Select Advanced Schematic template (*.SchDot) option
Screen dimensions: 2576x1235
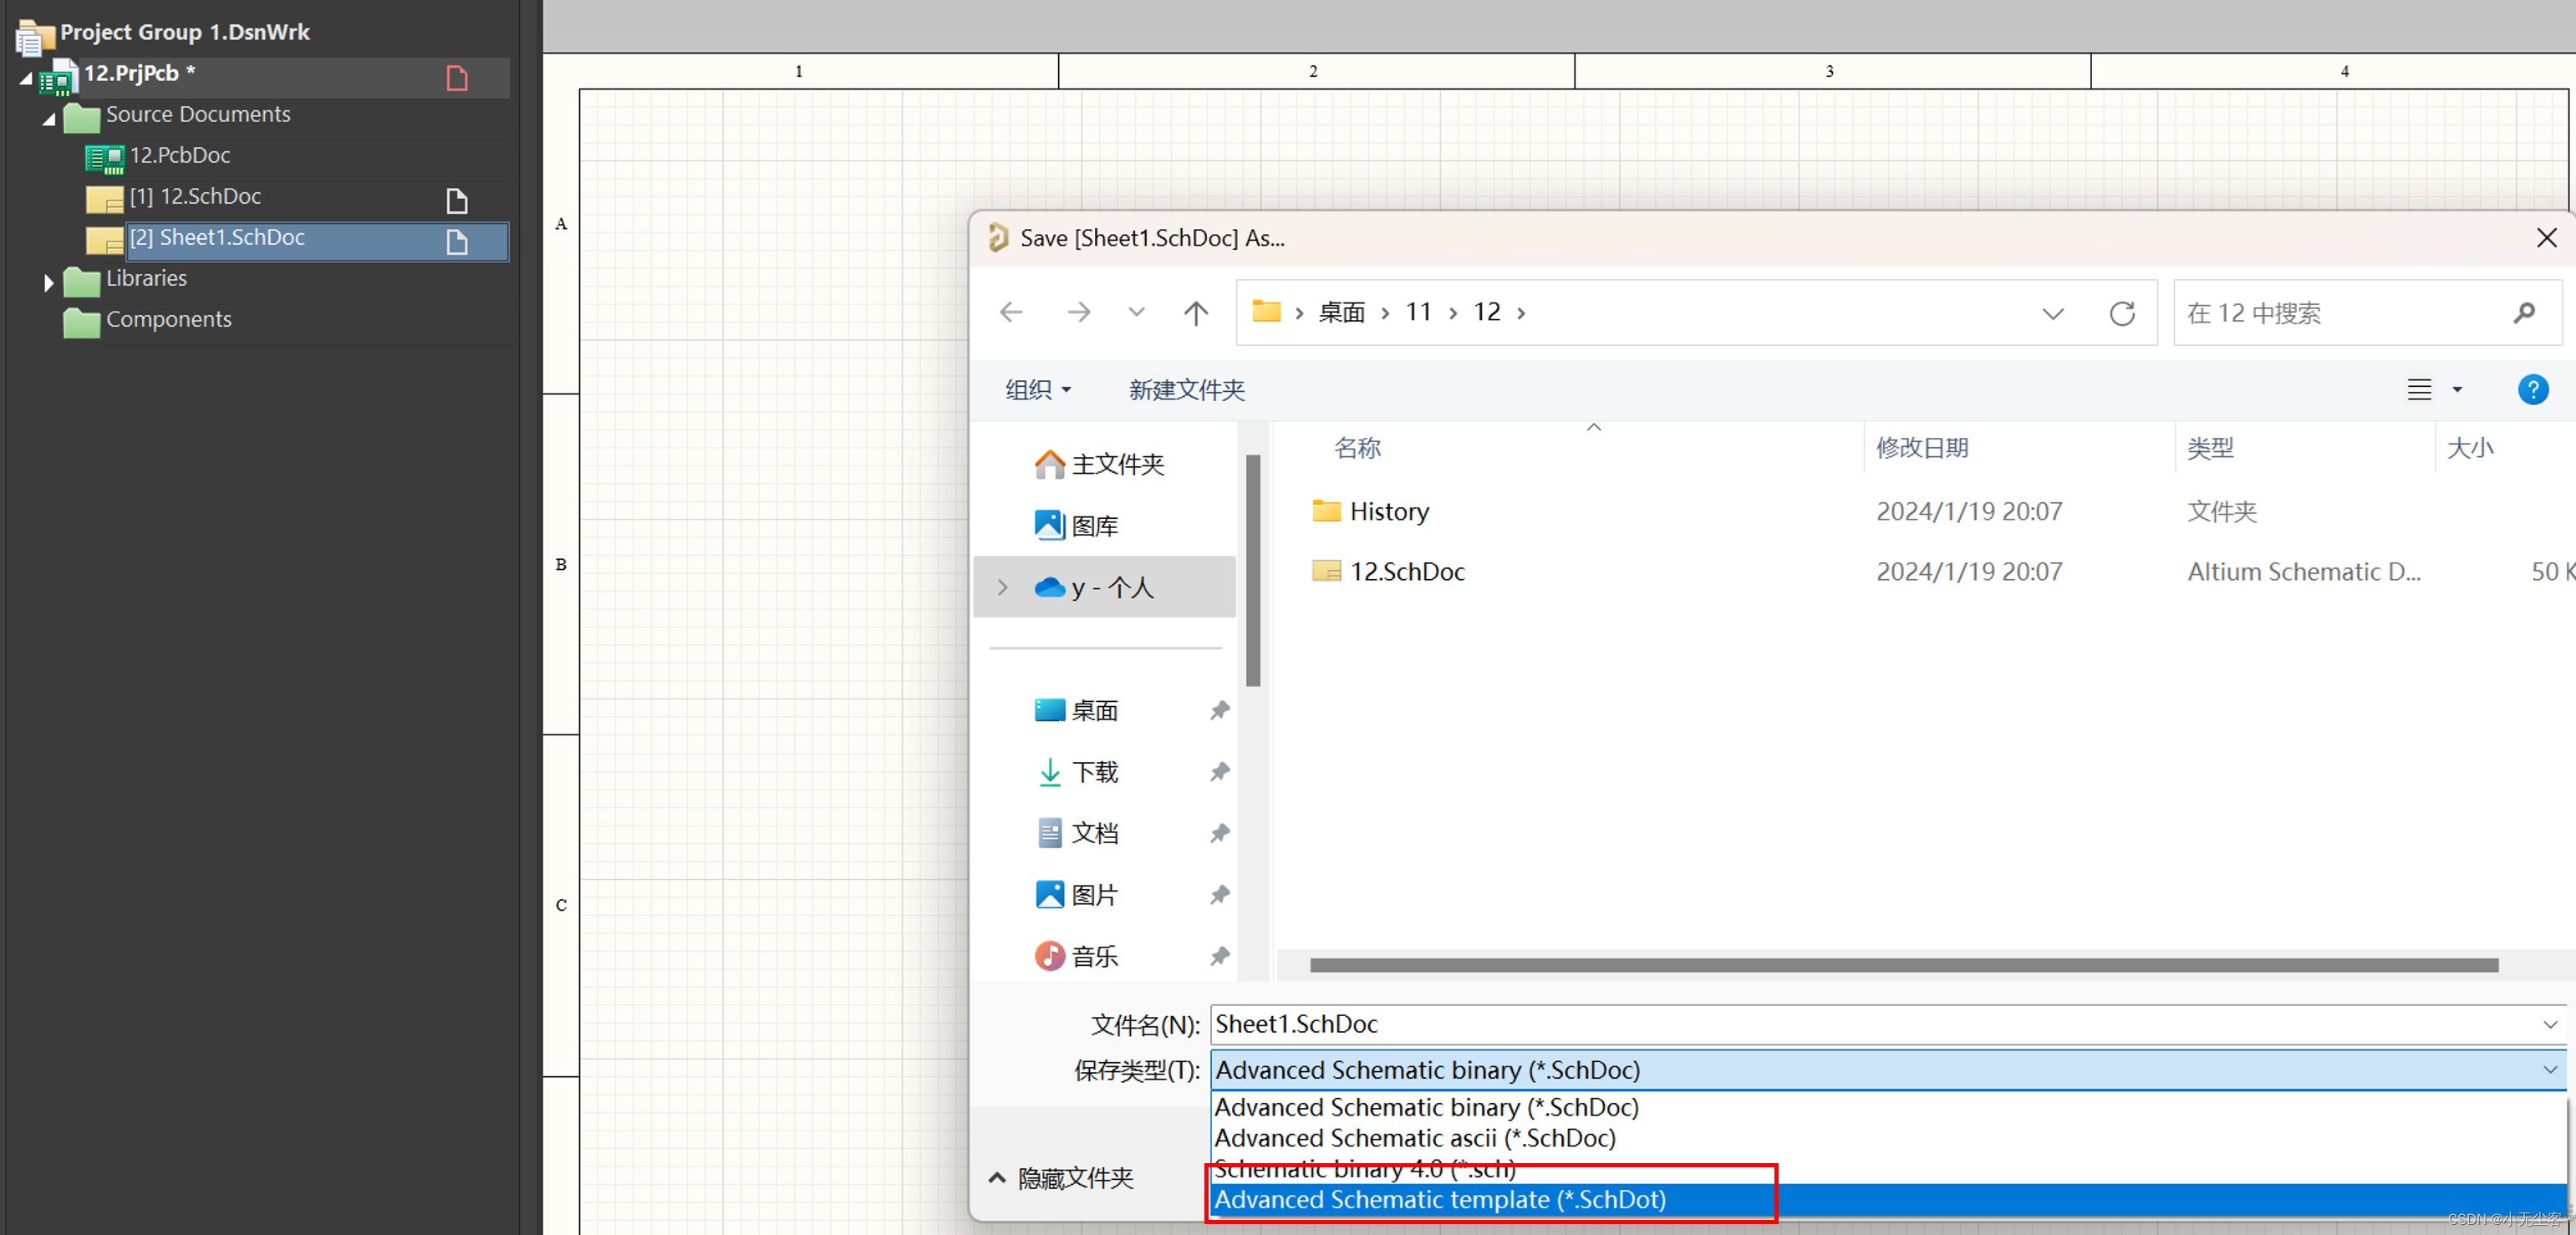tap(1439, 1199)
